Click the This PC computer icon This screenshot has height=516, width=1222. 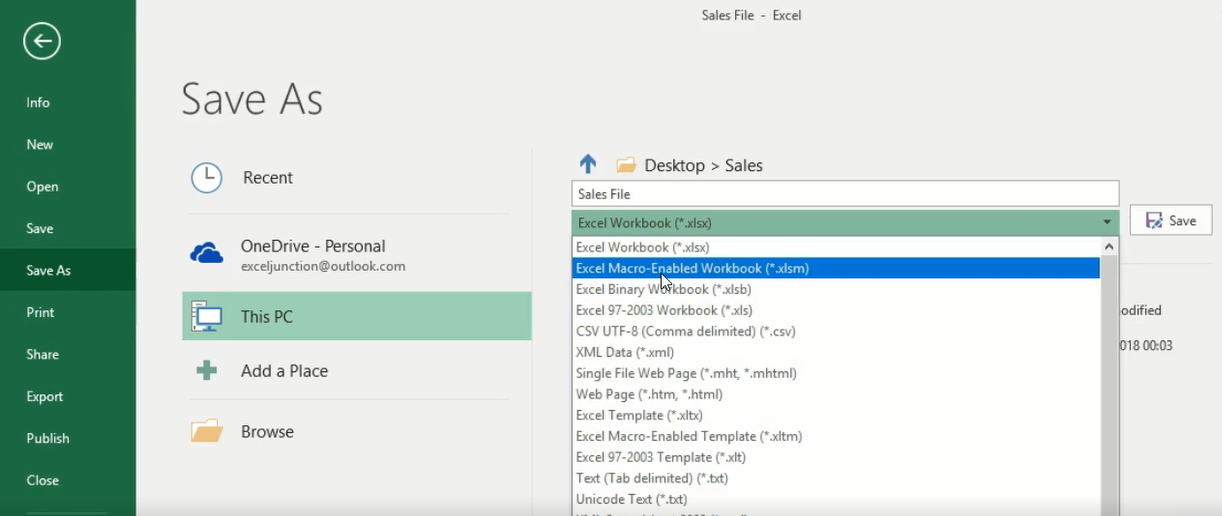[x=206, y=316]
